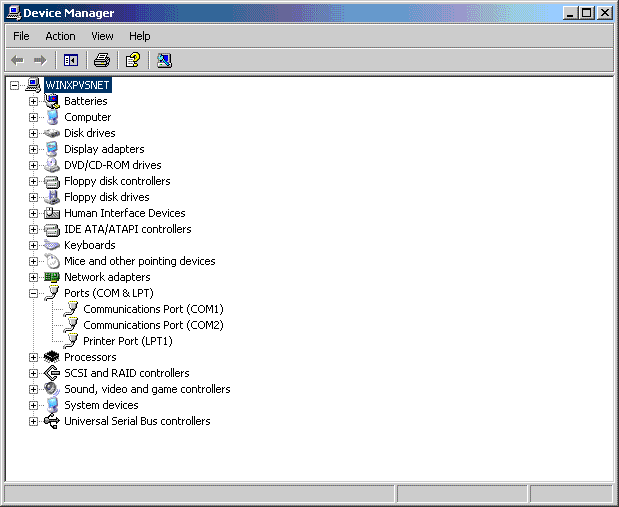Viewport: 619px width, 507px height.
Task: Click the Print toolbar icon
Action: pyautogui.click(x=102, y=60)
